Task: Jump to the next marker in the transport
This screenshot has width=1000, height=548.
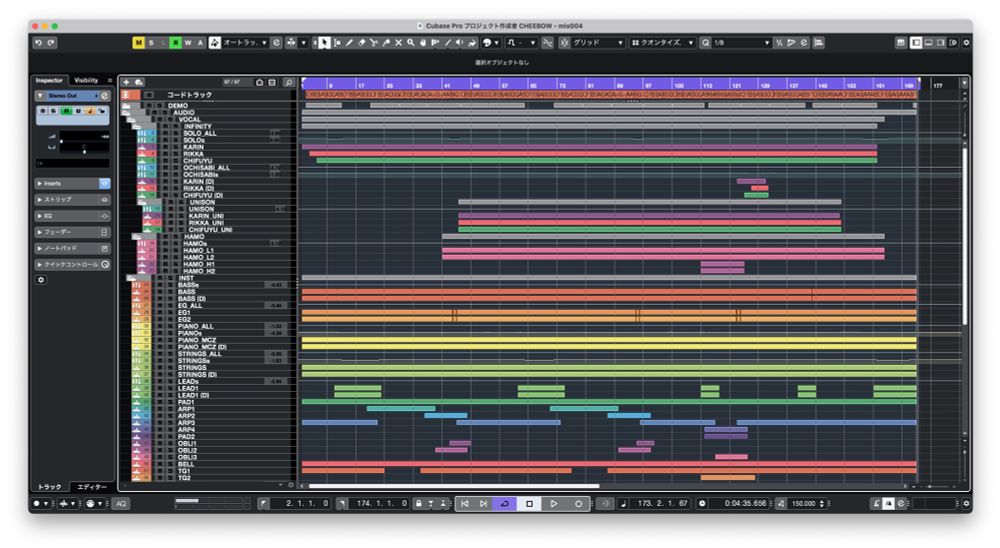Action: [483, 503]
